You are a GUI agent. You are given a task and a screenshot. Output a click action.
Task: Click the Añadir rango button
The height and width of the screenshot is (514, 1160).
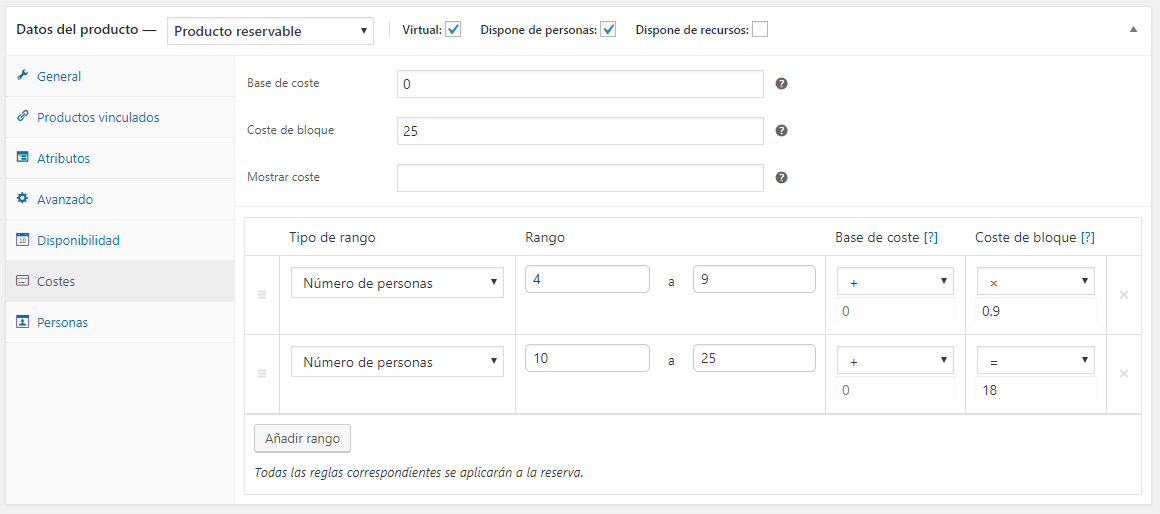tap(302, 438)
